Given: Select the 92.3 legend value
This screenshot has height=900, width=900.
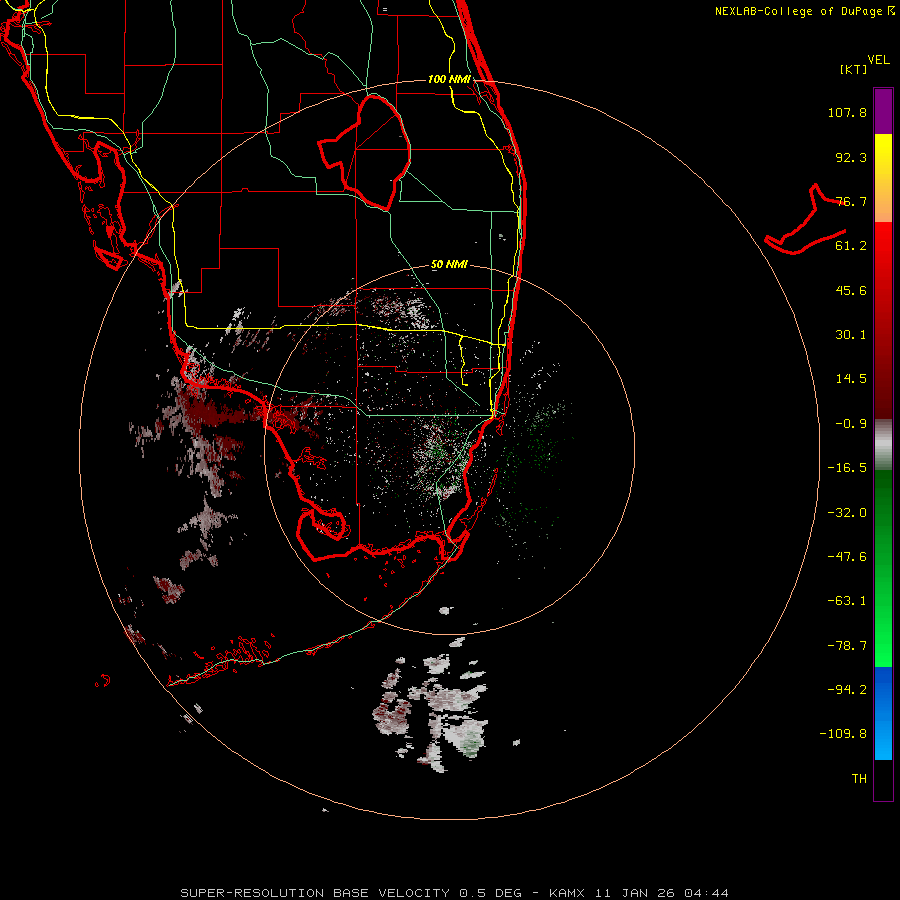Looking at the screenshot, I should point(851,157).
